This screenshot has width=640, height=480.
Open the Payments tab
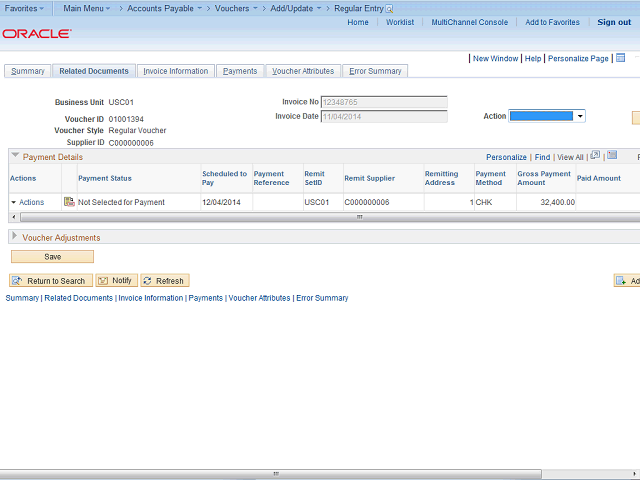click(240, 71)
